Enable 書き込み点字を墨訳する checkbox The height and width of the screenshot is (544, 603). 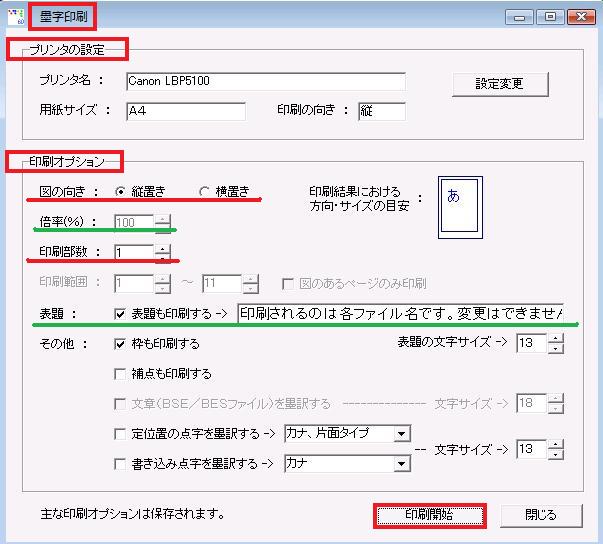coord(121,464)
